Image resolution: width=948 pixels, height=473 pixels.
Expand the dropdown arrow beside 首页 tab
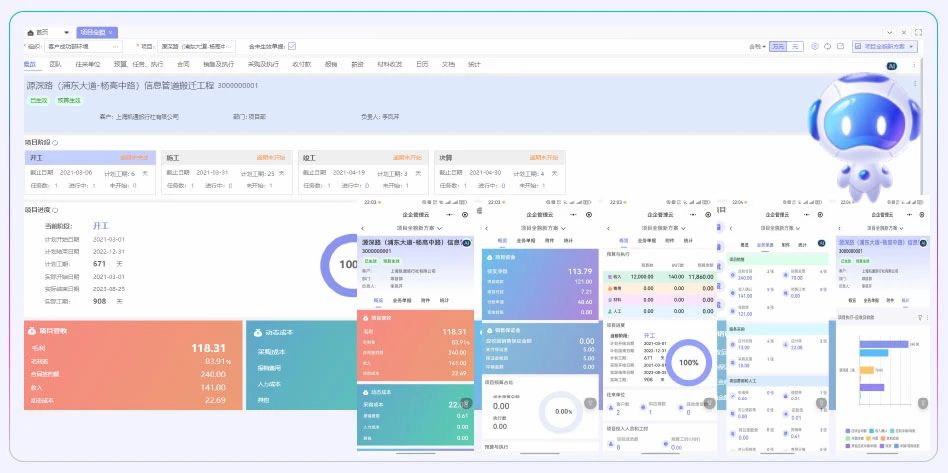point(66,32)
